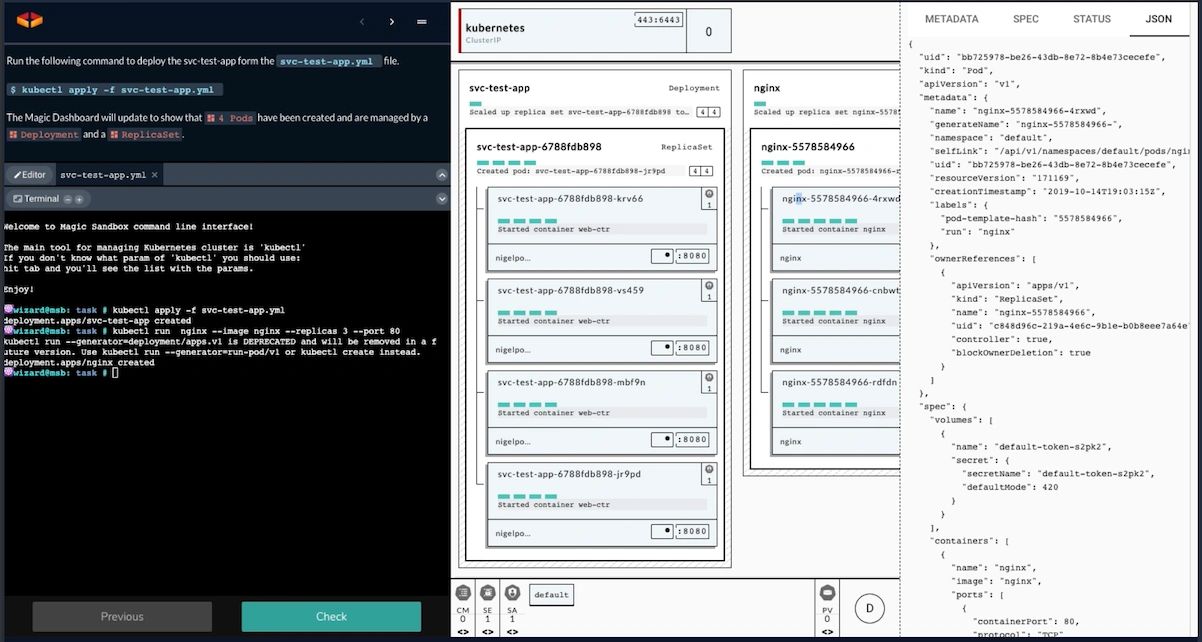This screenshot has height=642, width=1202.
Task: Open the hamburger menu in the header
Action: tap(422, 21)
